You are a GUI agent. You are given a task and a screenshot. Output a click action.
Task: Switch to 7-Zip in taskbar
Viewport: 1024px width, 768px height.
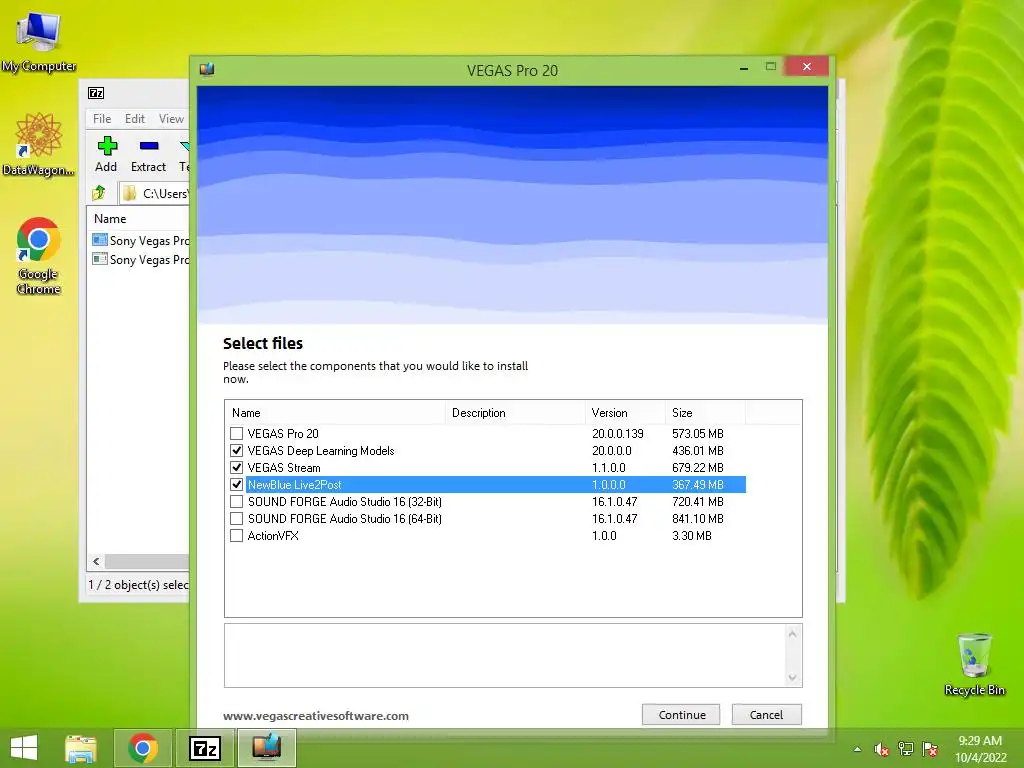[x=205, y=748]
